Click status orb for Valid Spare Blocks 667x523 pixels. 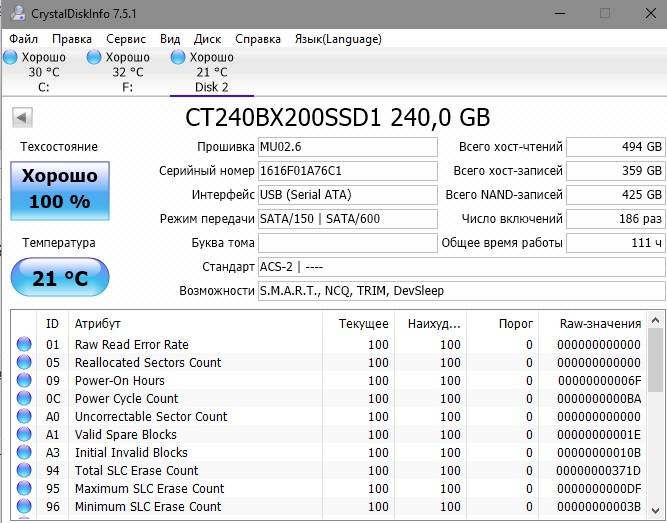(24, 435)
